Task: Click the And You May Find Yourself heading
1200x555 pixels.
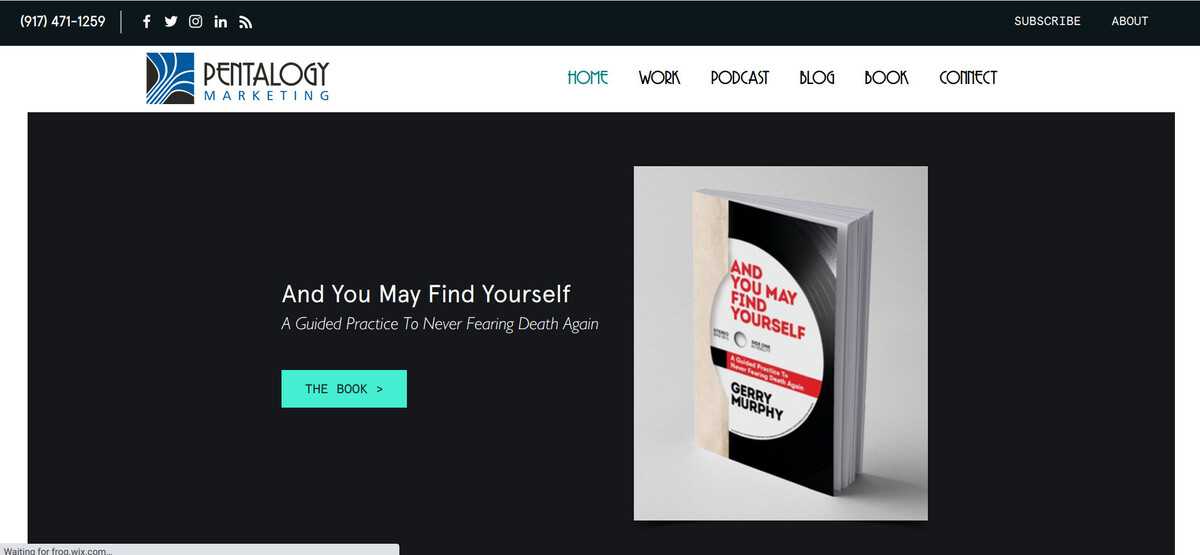Action: [x=426, y=294]
